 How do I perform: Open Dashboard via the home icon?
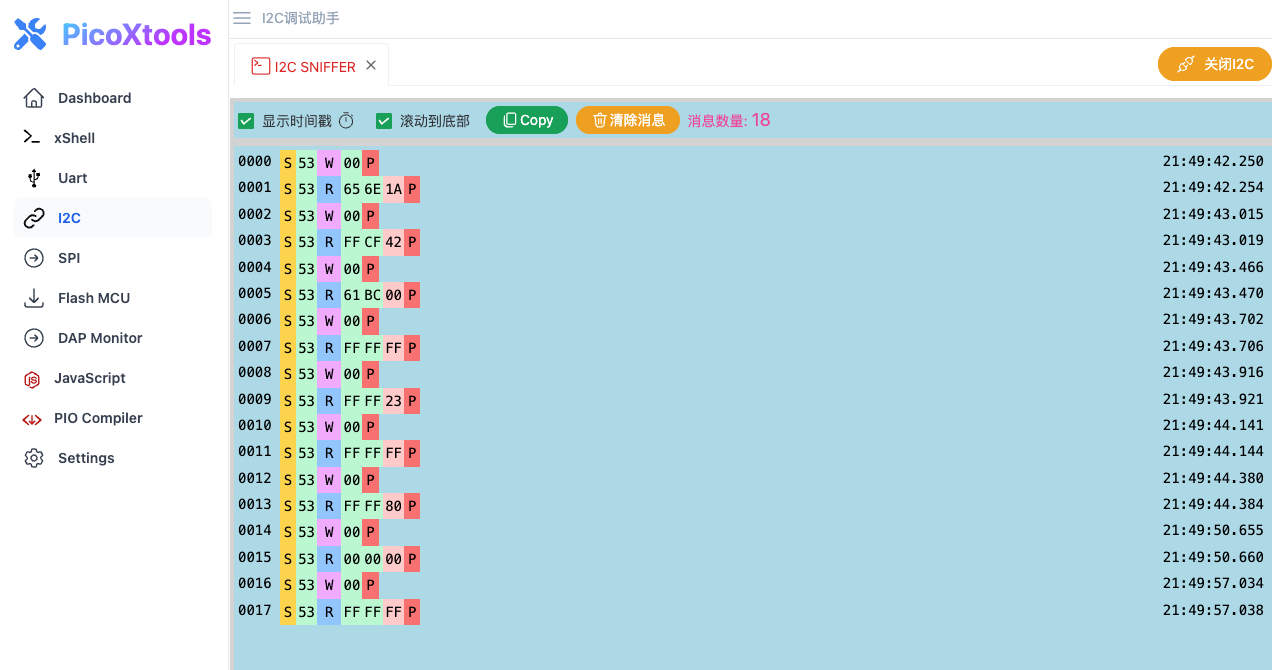click(x=34, y=98)
